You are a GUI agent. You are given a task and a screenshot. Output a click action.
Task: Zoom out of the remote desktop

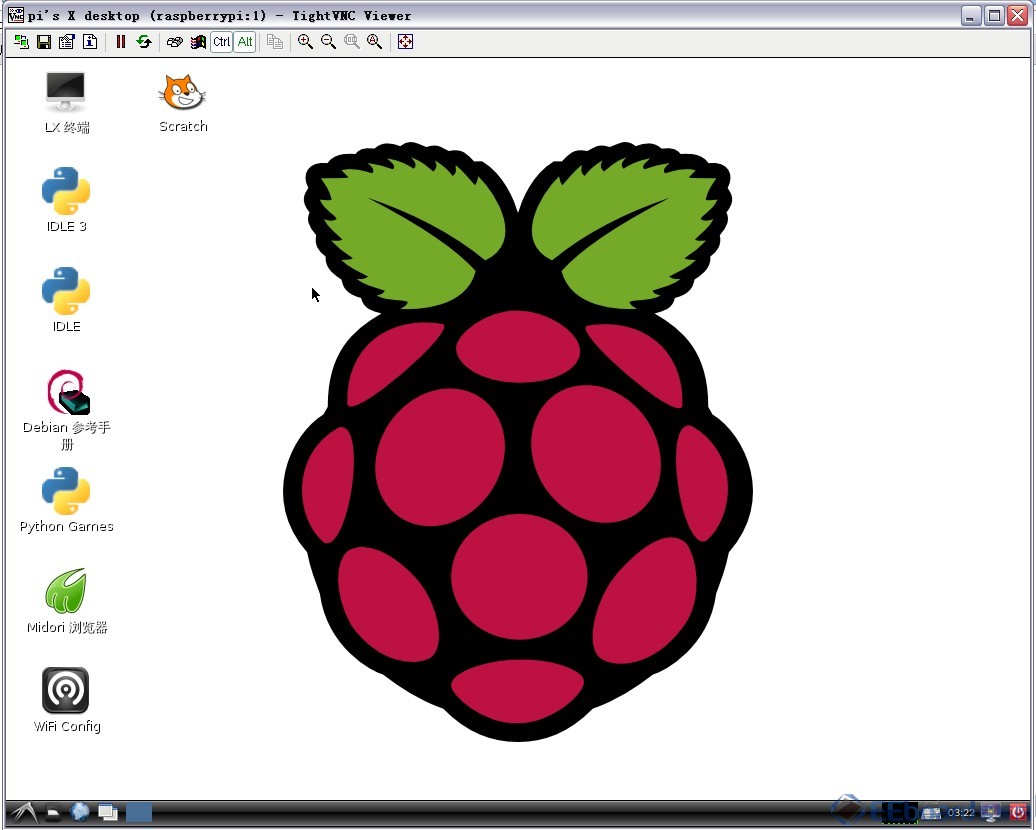(x=328, y=42)
